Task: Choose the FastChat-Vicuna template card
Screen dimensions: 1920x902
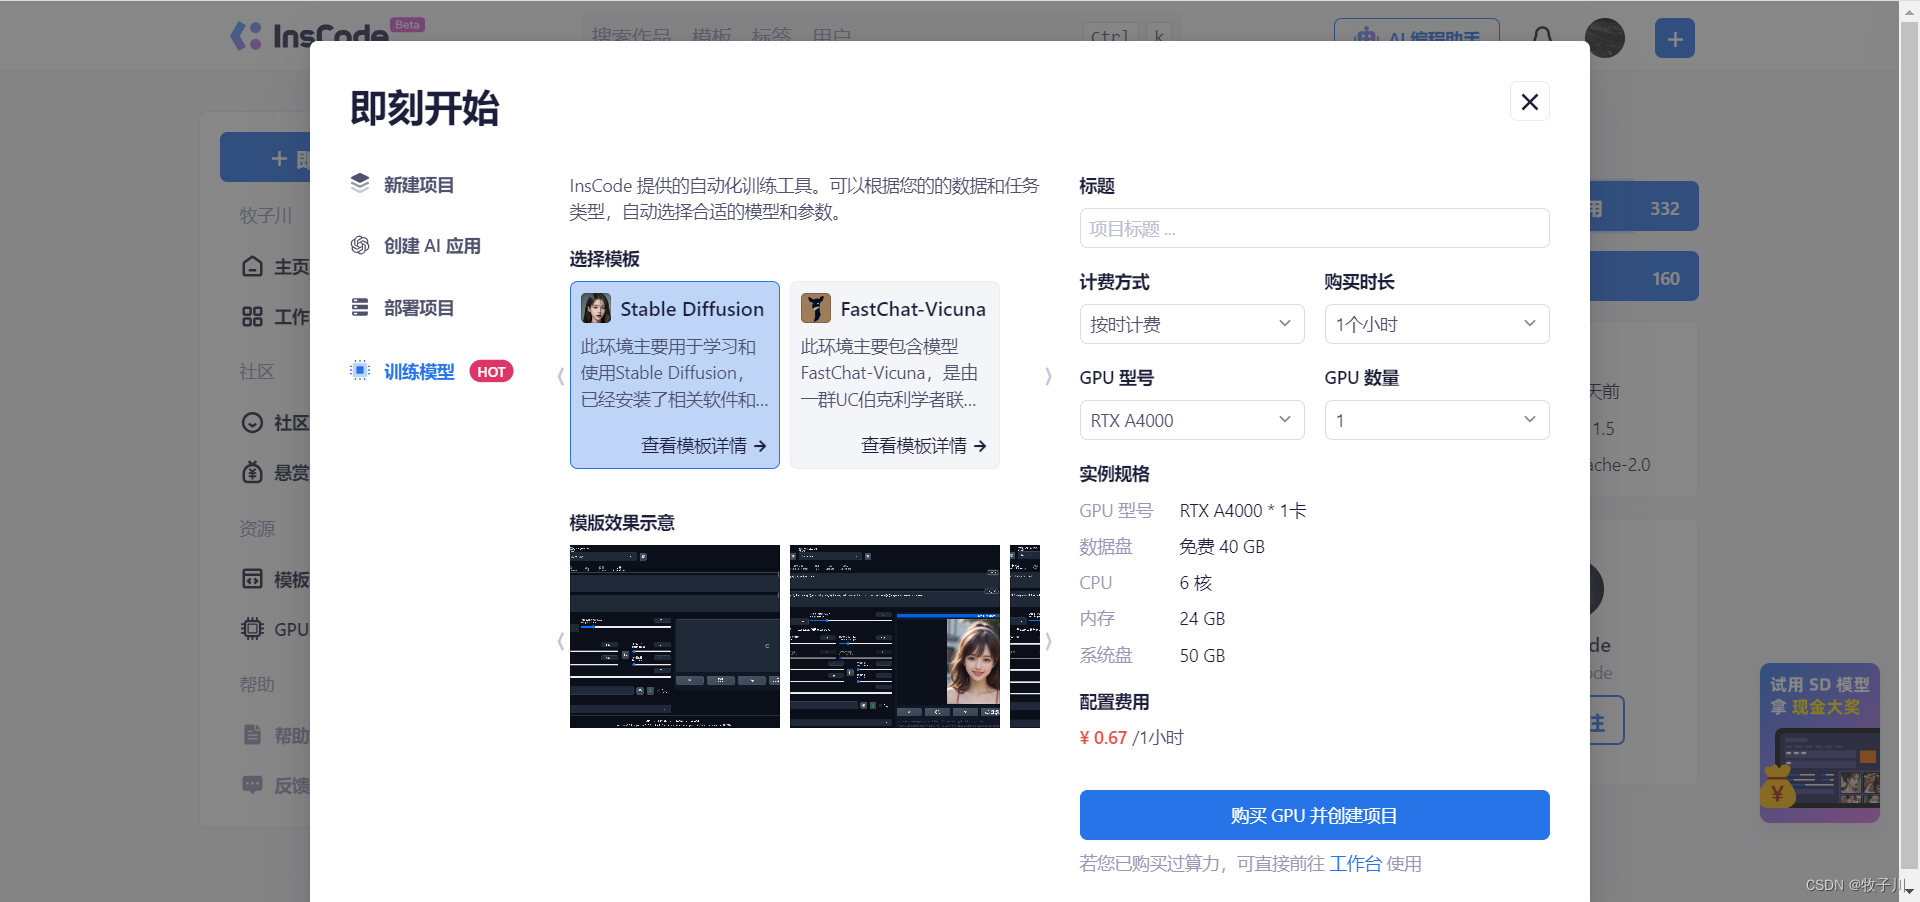Action: pyautogui.click(x=895, y=375)
